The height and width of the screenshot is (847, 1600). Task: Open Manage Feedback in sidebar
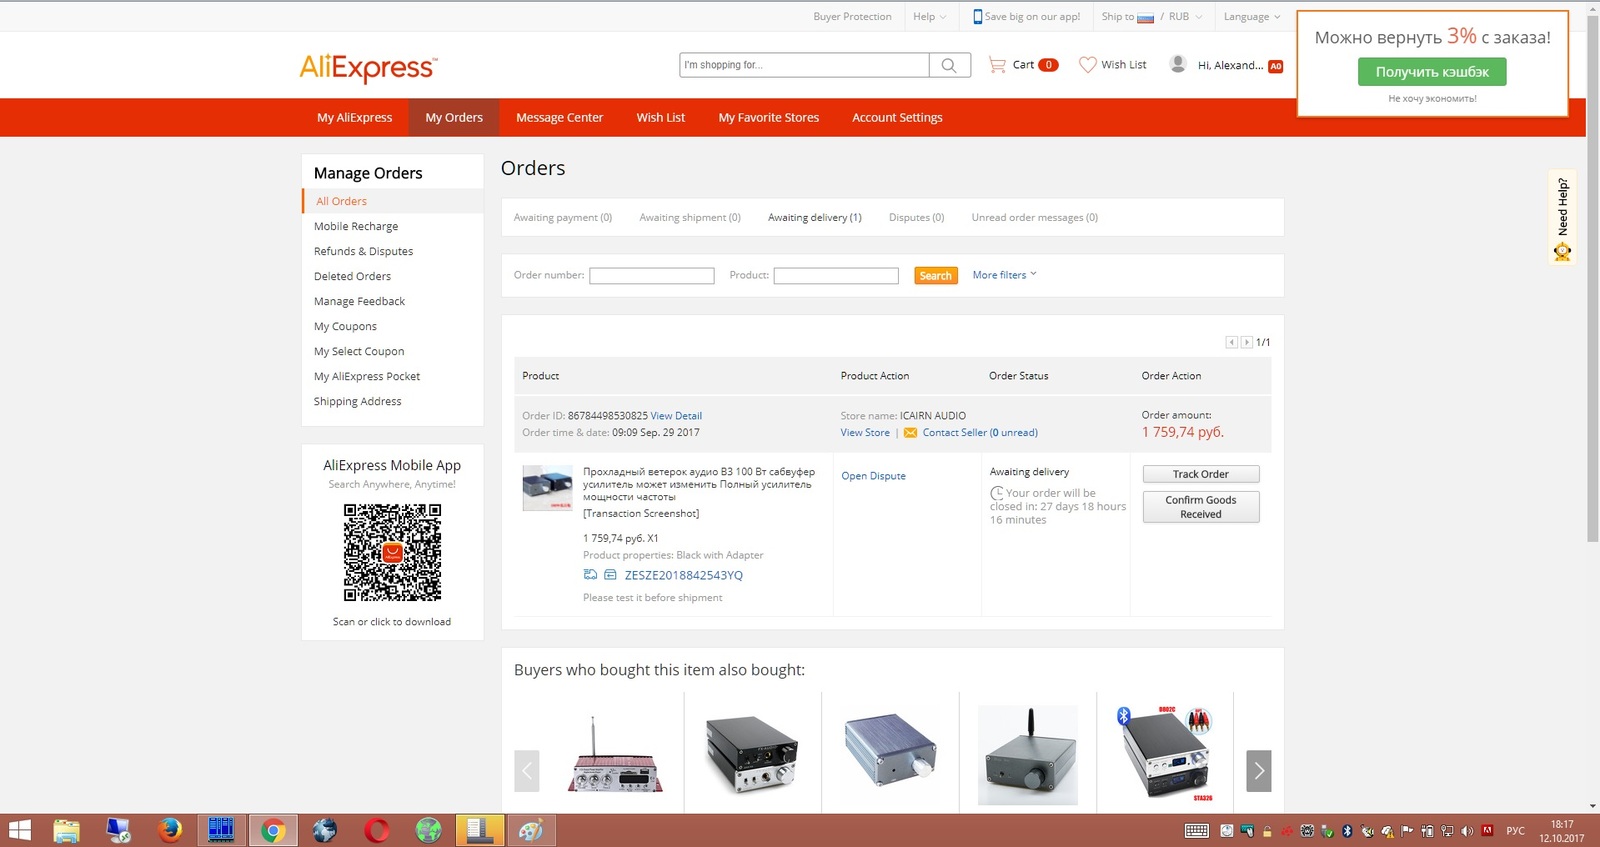tap(359, 302)
